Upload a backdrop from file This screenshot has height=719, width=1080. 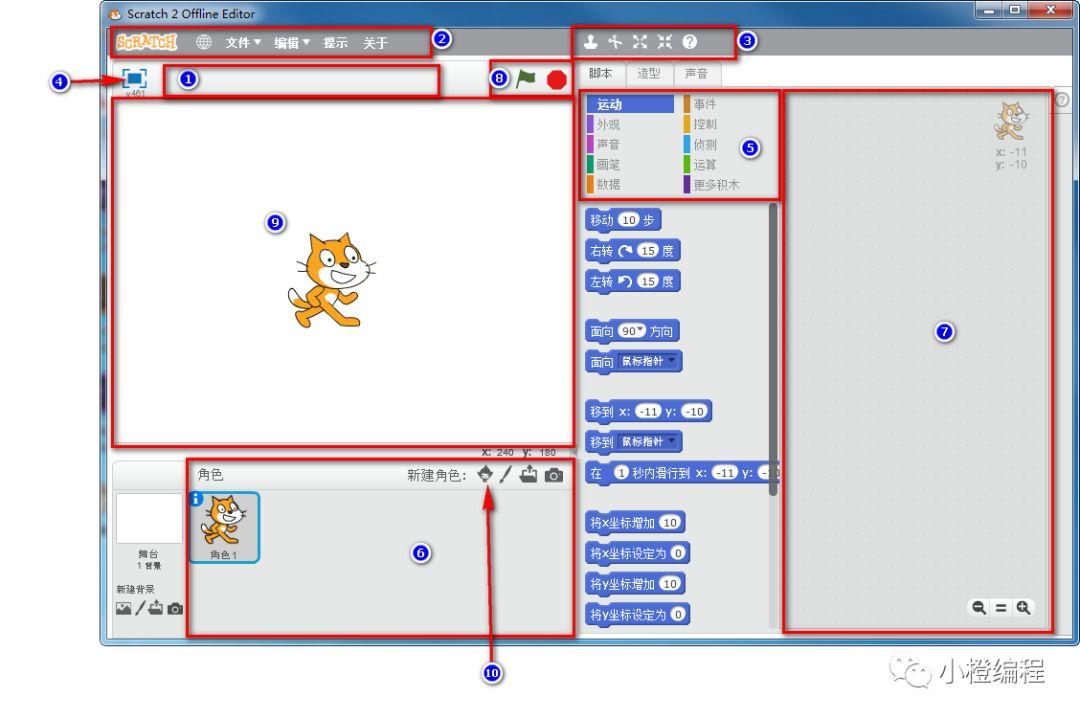[156, 607]
